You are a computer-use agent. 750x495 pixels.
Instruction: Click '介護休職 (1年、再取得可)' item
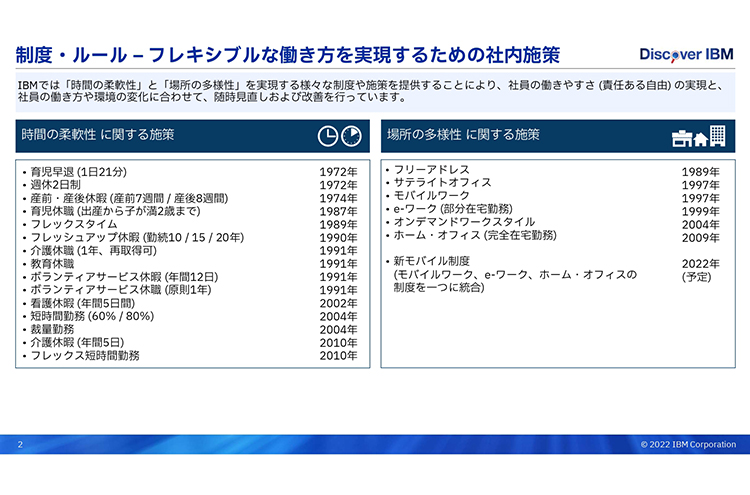[x=93, y=251]
